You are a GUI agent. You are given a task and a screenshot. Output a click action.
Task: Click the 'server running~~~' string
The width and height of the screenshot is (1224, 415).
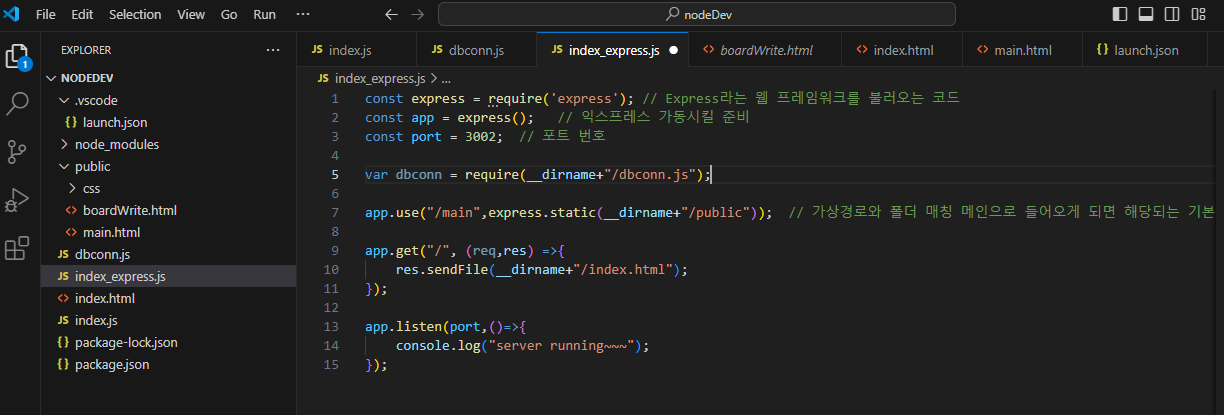(566, 345)
